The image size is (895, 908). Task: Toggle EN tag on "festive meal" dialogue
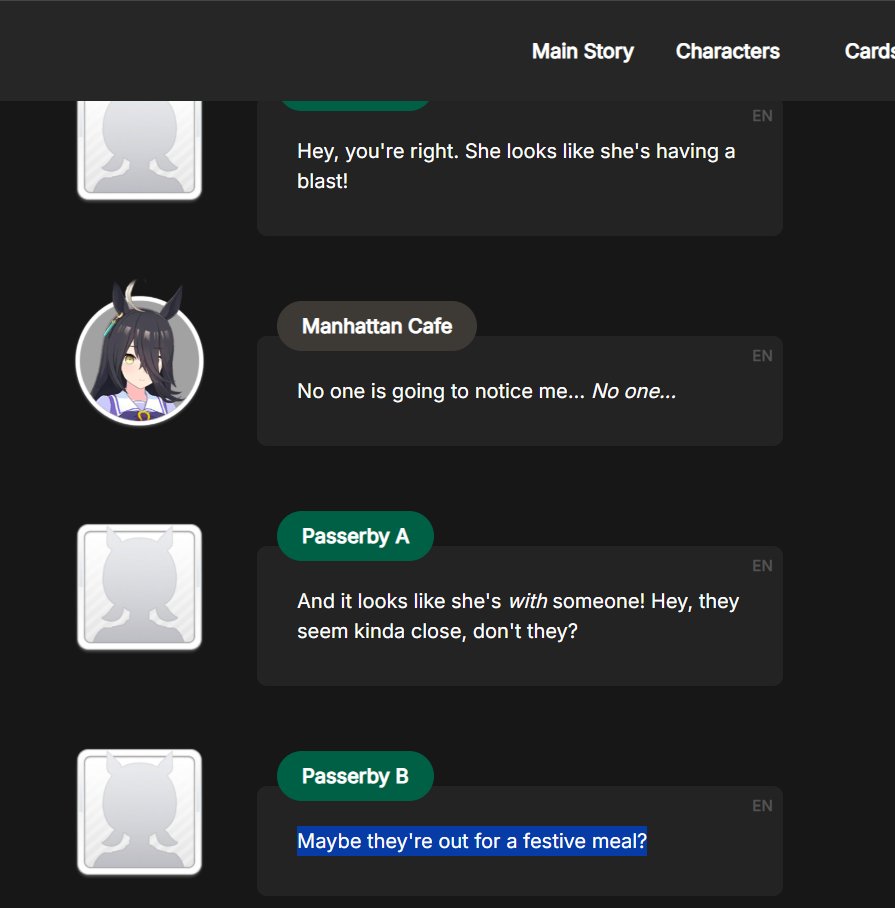pyautogui.click(x=762, y=806)
